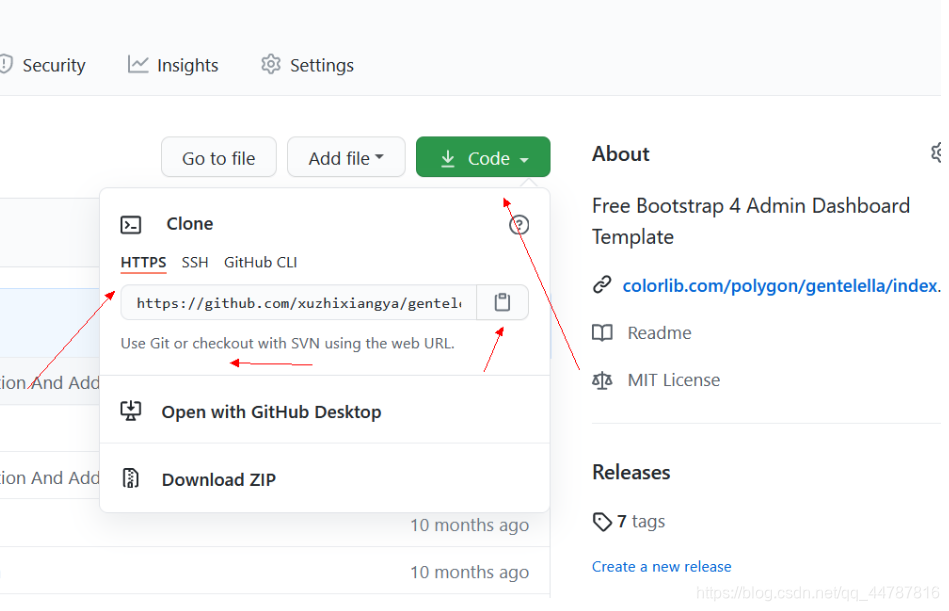The height and width of the screenshot is (611, 949).
Task: Open the Releases heading link
Action: [631, 472]
